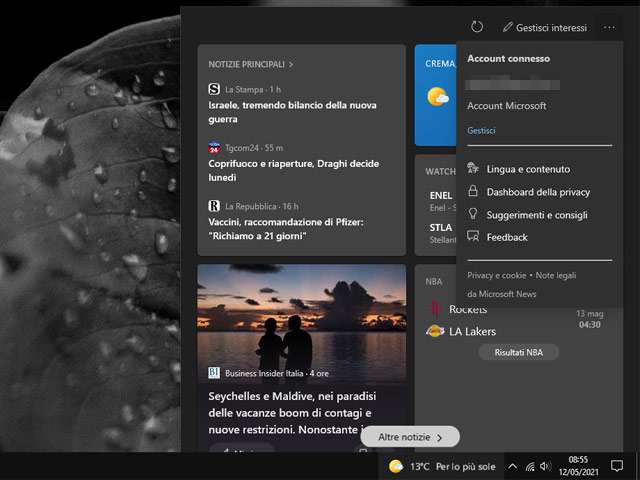Open the three-dot more options menu
640x480 pixels.
[610, 28]
